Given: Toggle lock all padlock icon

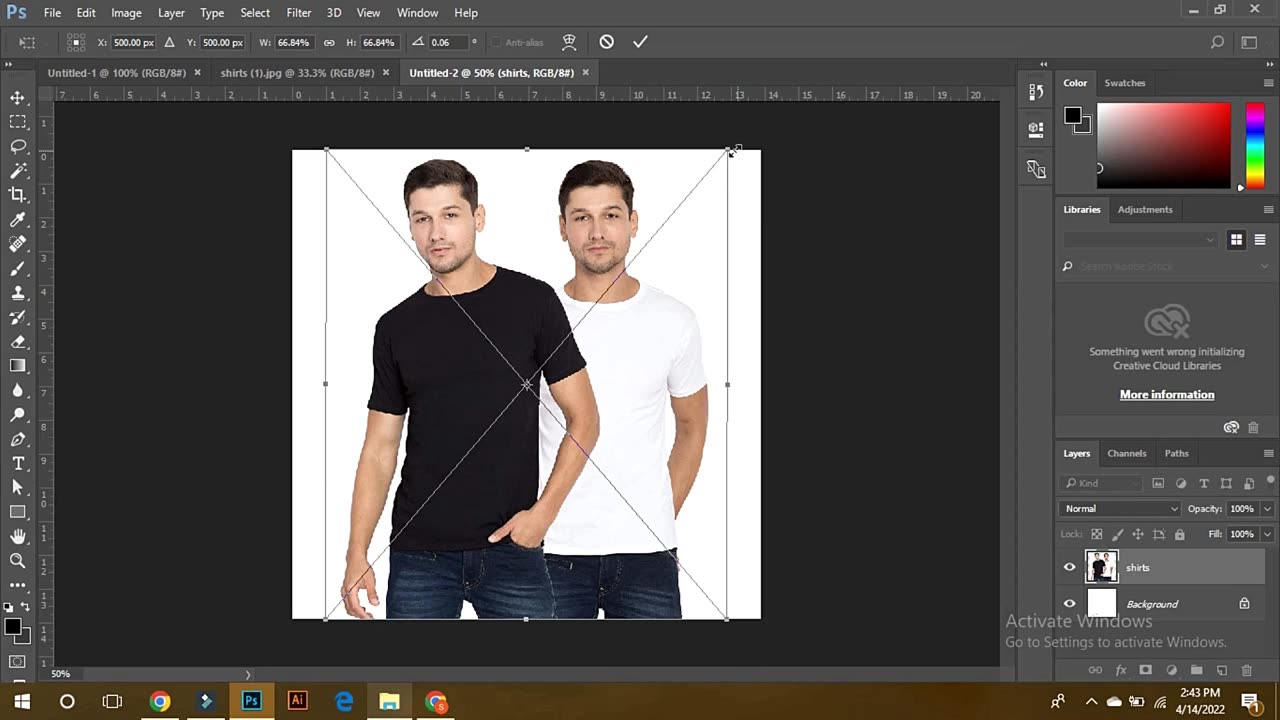Looking at the screenshot, I should (1179, 535).
